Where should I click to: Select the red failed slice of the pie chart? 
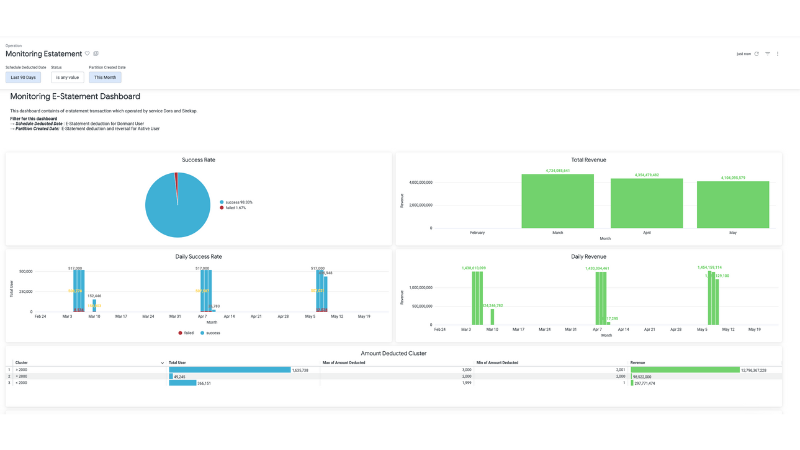pyautogui.click(x=177, y=184)
